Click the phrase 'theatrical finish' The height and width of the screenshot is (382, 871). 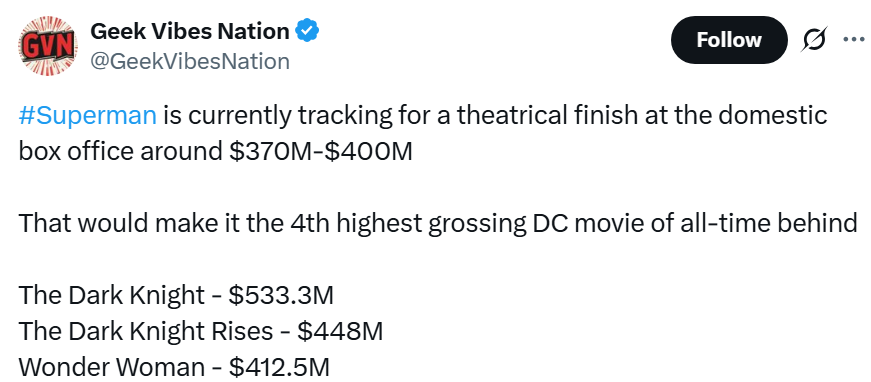point(548,115)
